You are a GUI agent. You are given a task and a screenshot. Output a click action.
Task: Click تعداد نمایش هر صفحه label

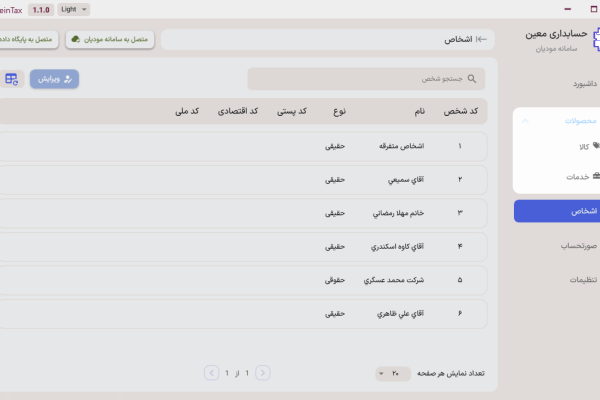[x=451, y=373]
